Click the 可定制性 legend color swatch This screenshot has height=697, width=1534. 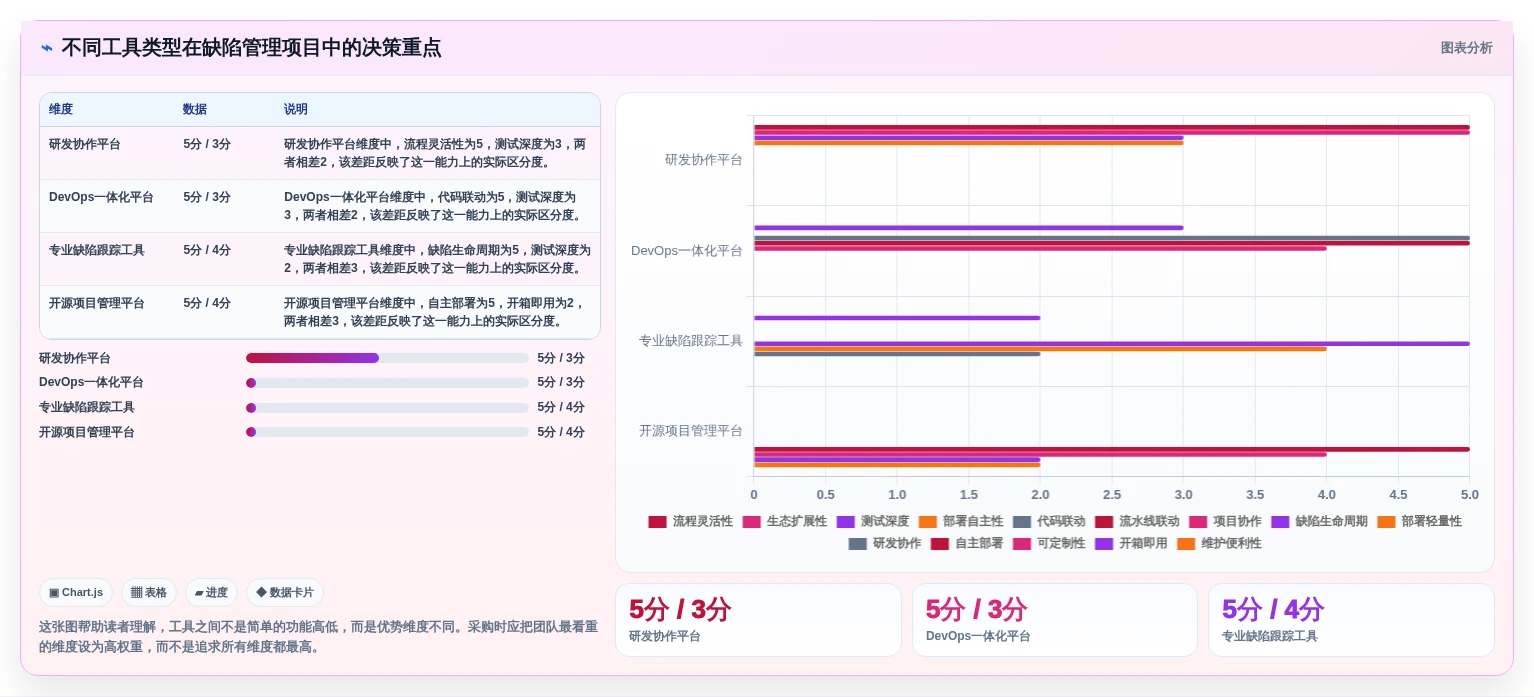click(1021, 544)
